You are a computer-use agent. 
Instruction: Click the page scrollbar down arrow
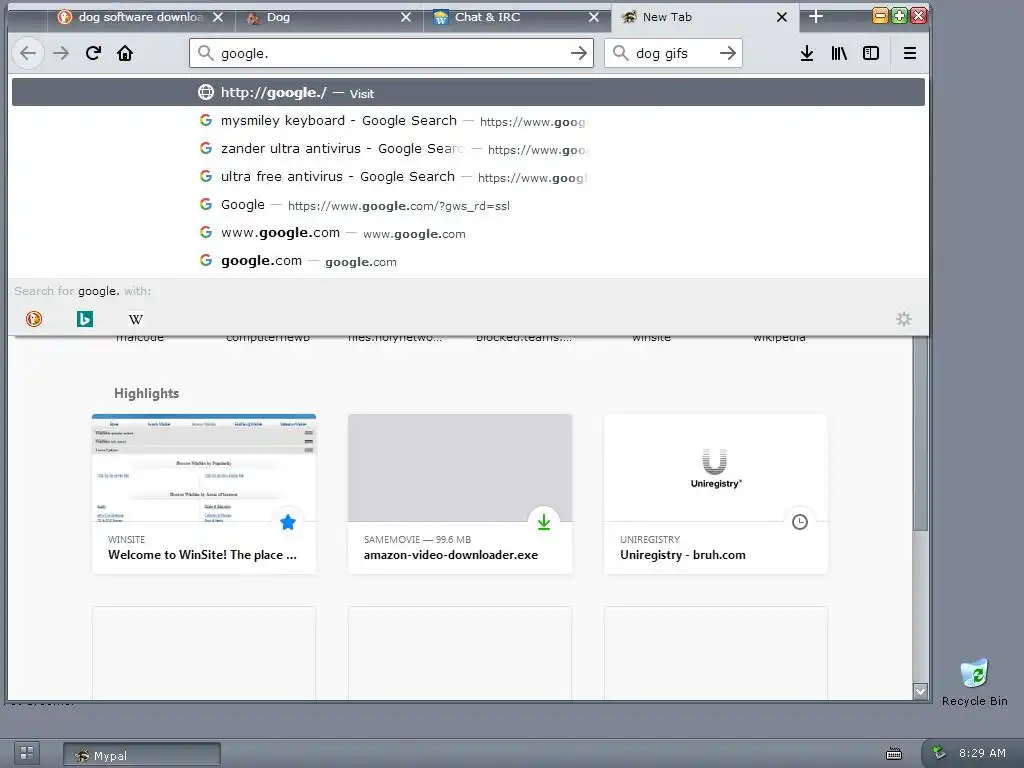920,691
